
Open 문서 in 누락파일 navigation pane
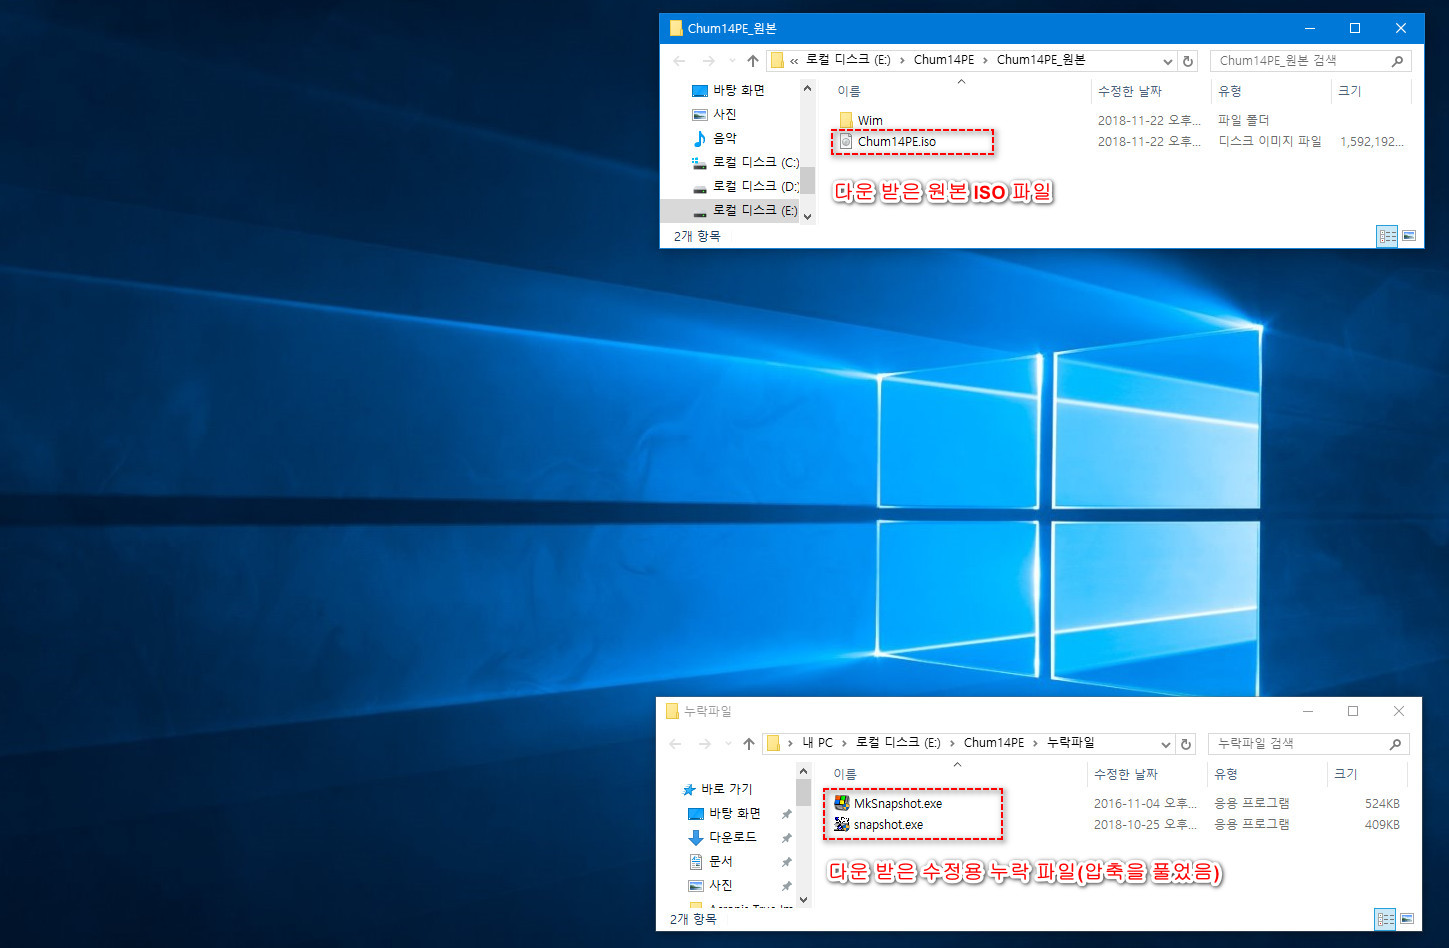[x=711, y=861]
